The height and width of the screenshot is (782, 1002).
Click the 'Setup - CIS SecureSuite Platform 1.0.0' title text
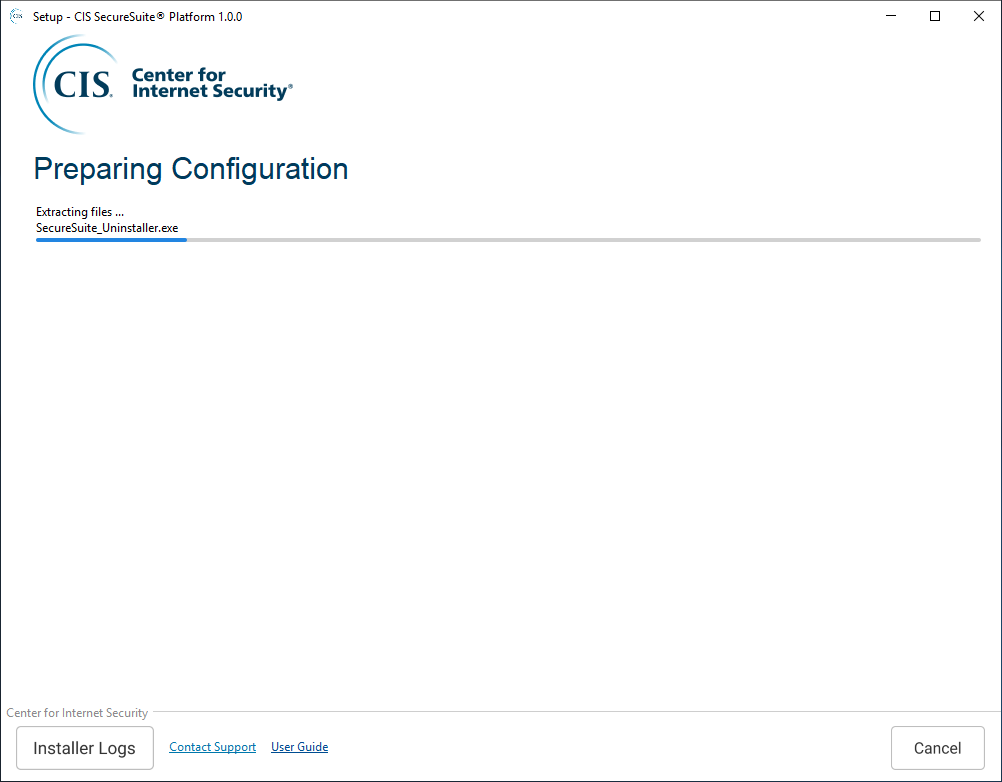[137, 17]
